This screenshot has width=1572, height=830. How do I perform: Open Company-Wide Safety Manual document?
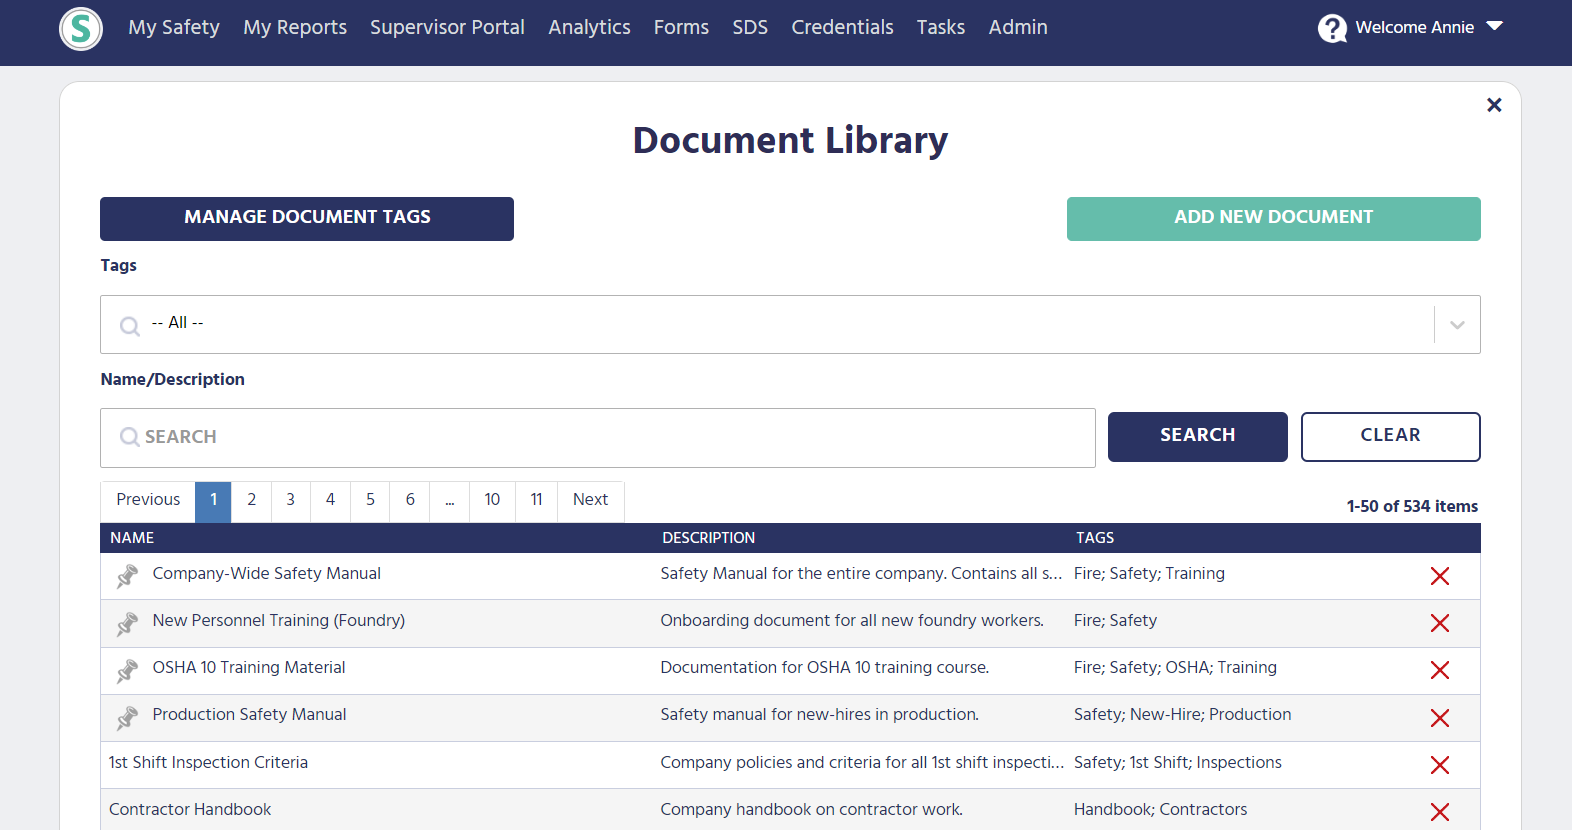(266, 574)
